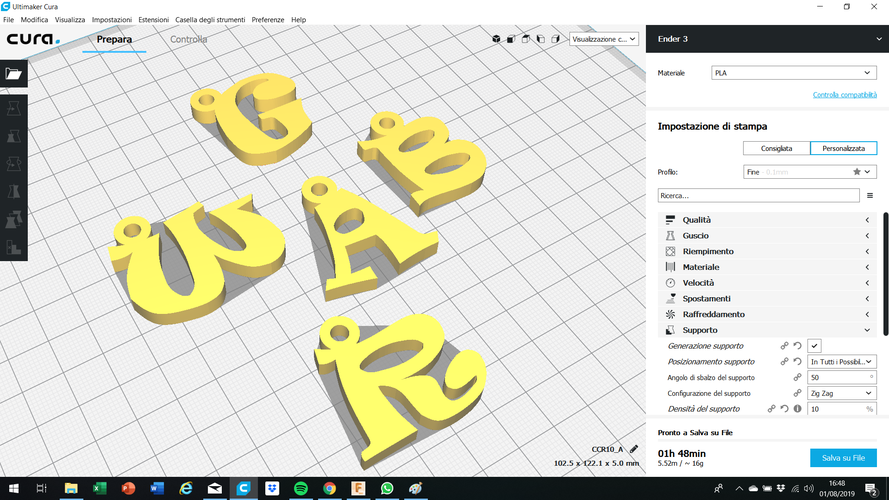889x500 pixels.
Task: Open Excel from the taskbar
Action: (x=100, y=488)
